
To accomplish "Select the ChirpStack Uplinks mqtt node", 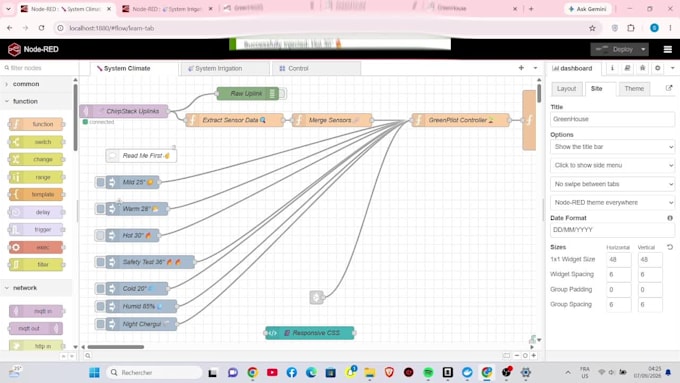I will coord(124,111).
